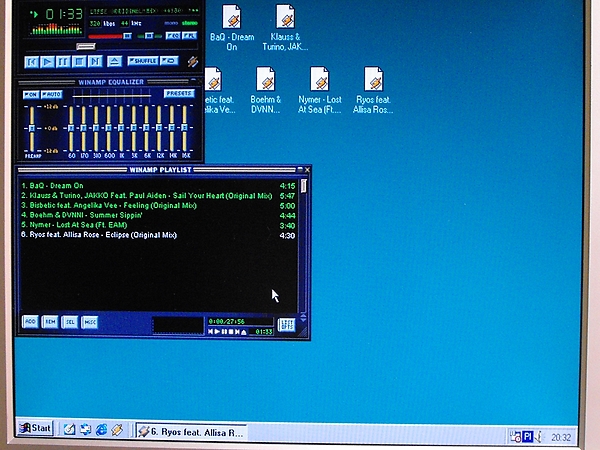Click the mini Stop button in the playlist window
Screen dimensions: 600x450
(231, 332)
